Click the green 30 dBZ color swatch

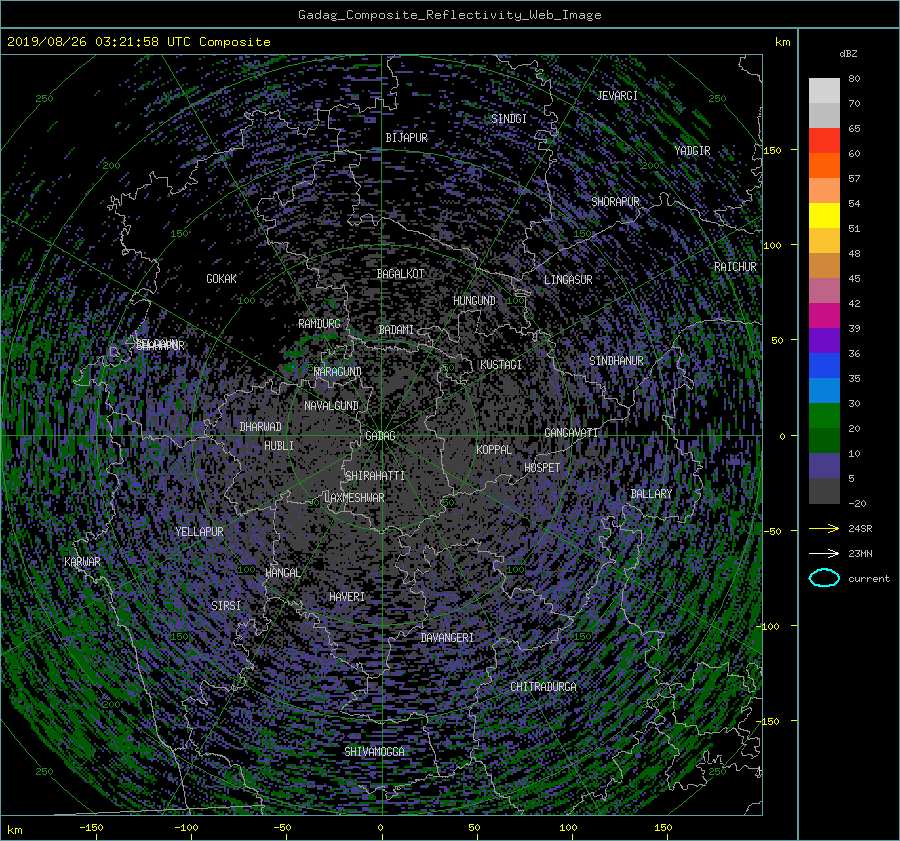[824, 415]
